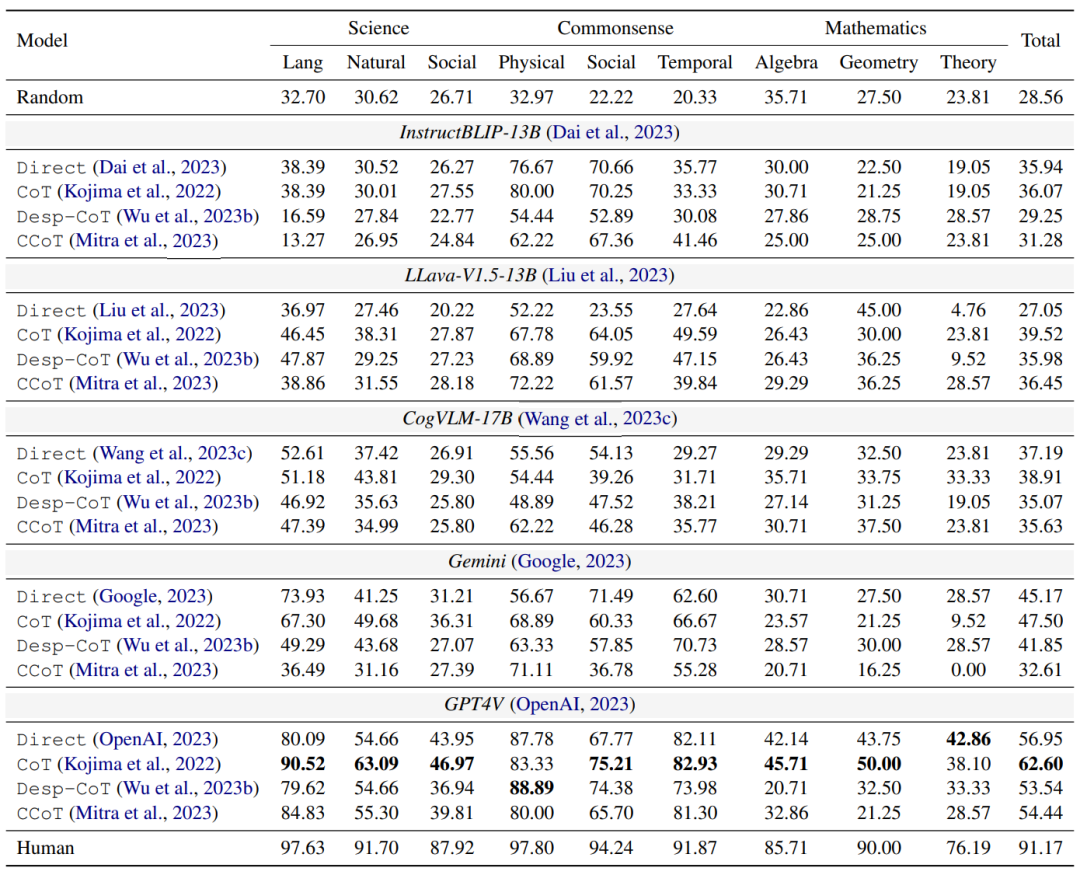This screenshot has height=875, width=1080.
Task: Select the Physical value 76.67
Action: click(531, 167)
